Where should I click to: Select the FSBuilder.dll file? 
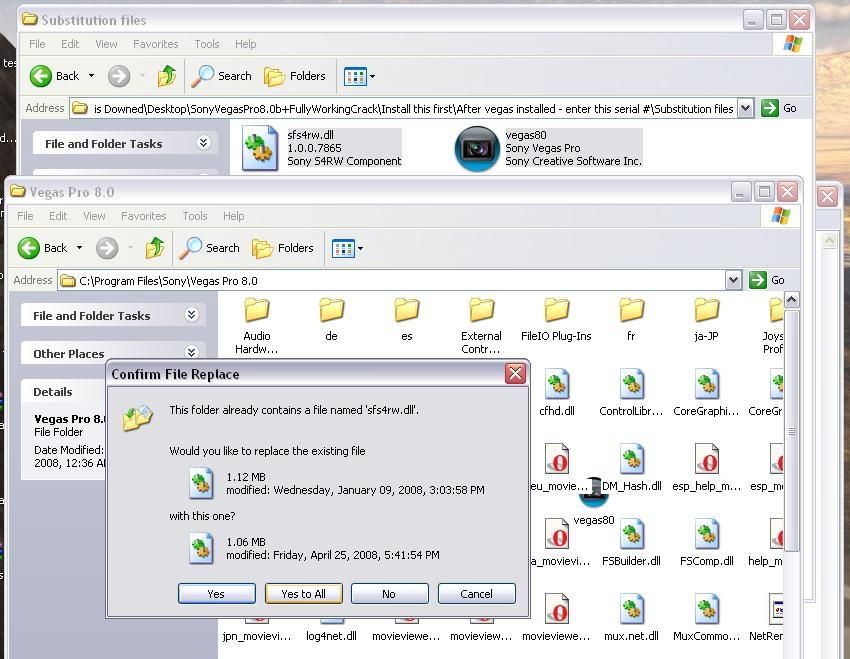632,543
